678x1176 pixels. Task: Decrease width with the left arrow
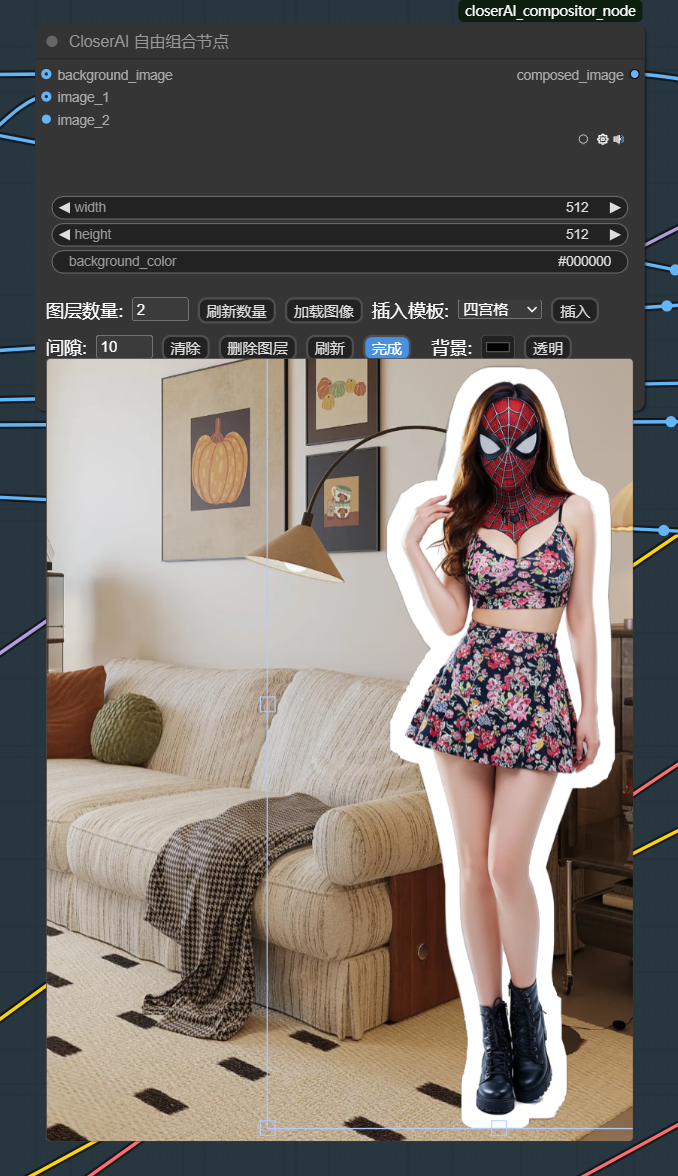[x=64, y=208]
